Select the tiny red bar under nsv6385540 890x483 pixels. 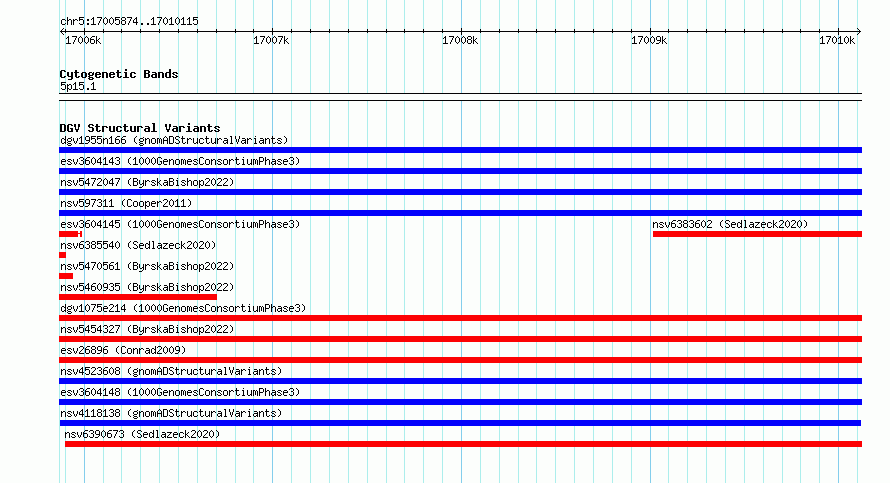pos(62,255)
